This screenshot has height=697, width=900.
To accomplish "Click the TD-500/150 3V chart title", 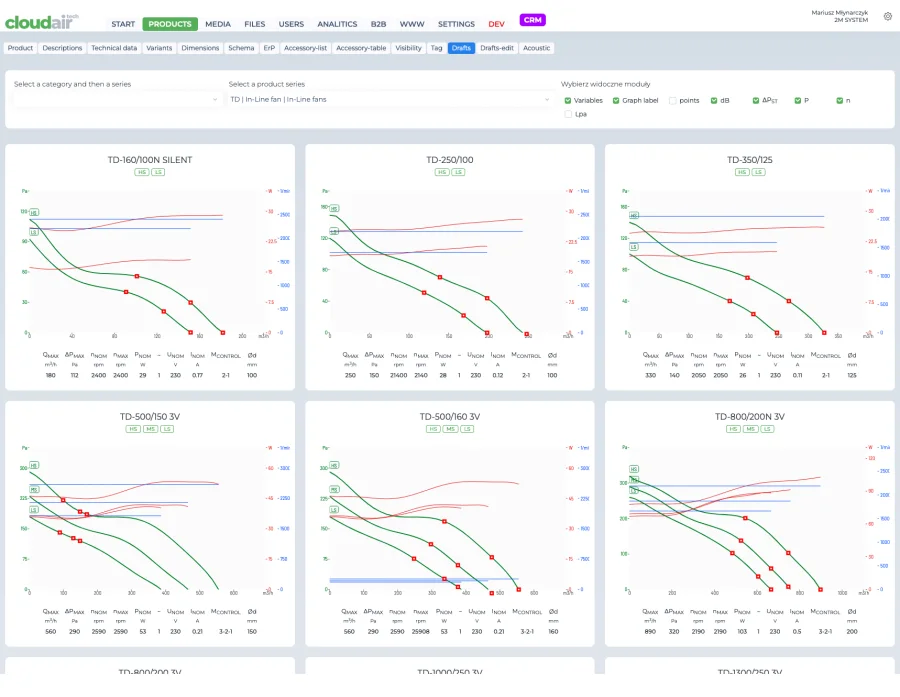I will 150,416.
